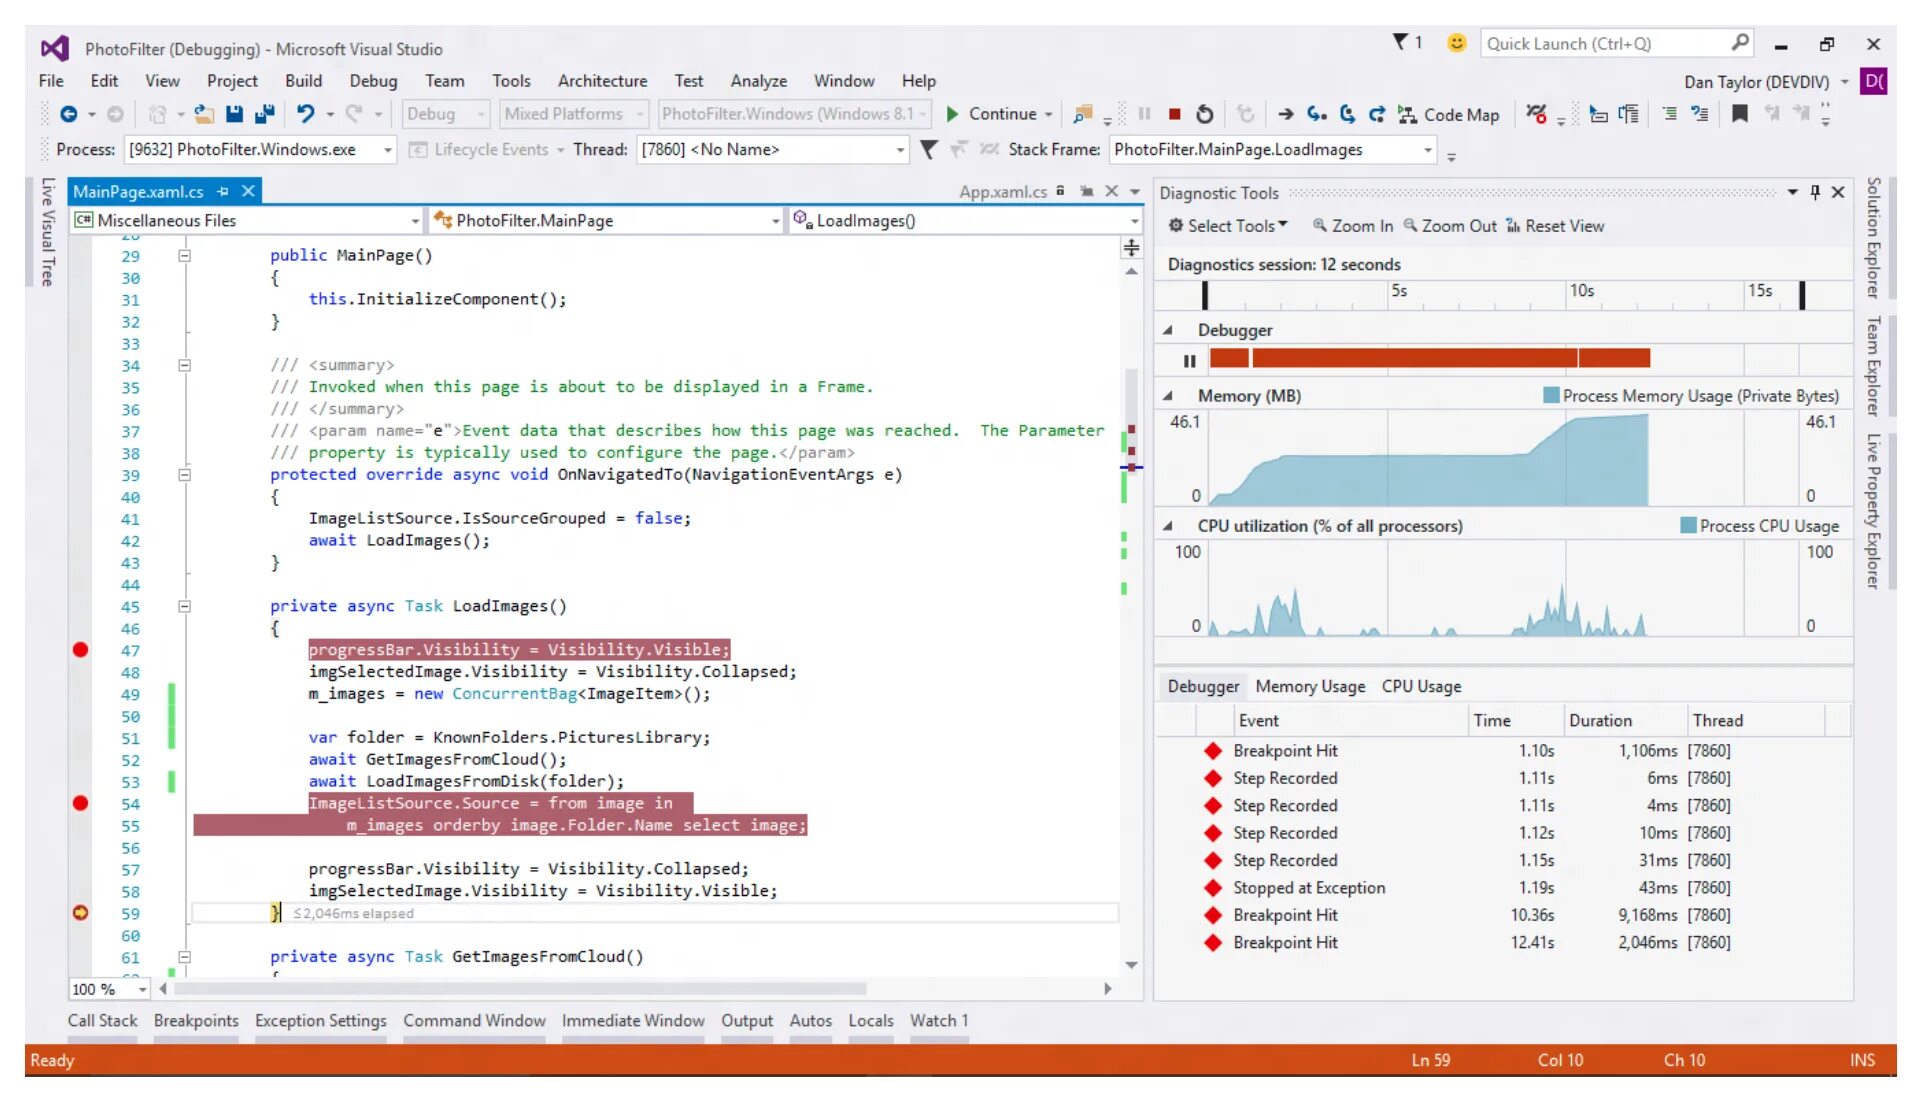1928x1100 pixels.
Task: Open the Analyze menu
Action: (758, 81)
